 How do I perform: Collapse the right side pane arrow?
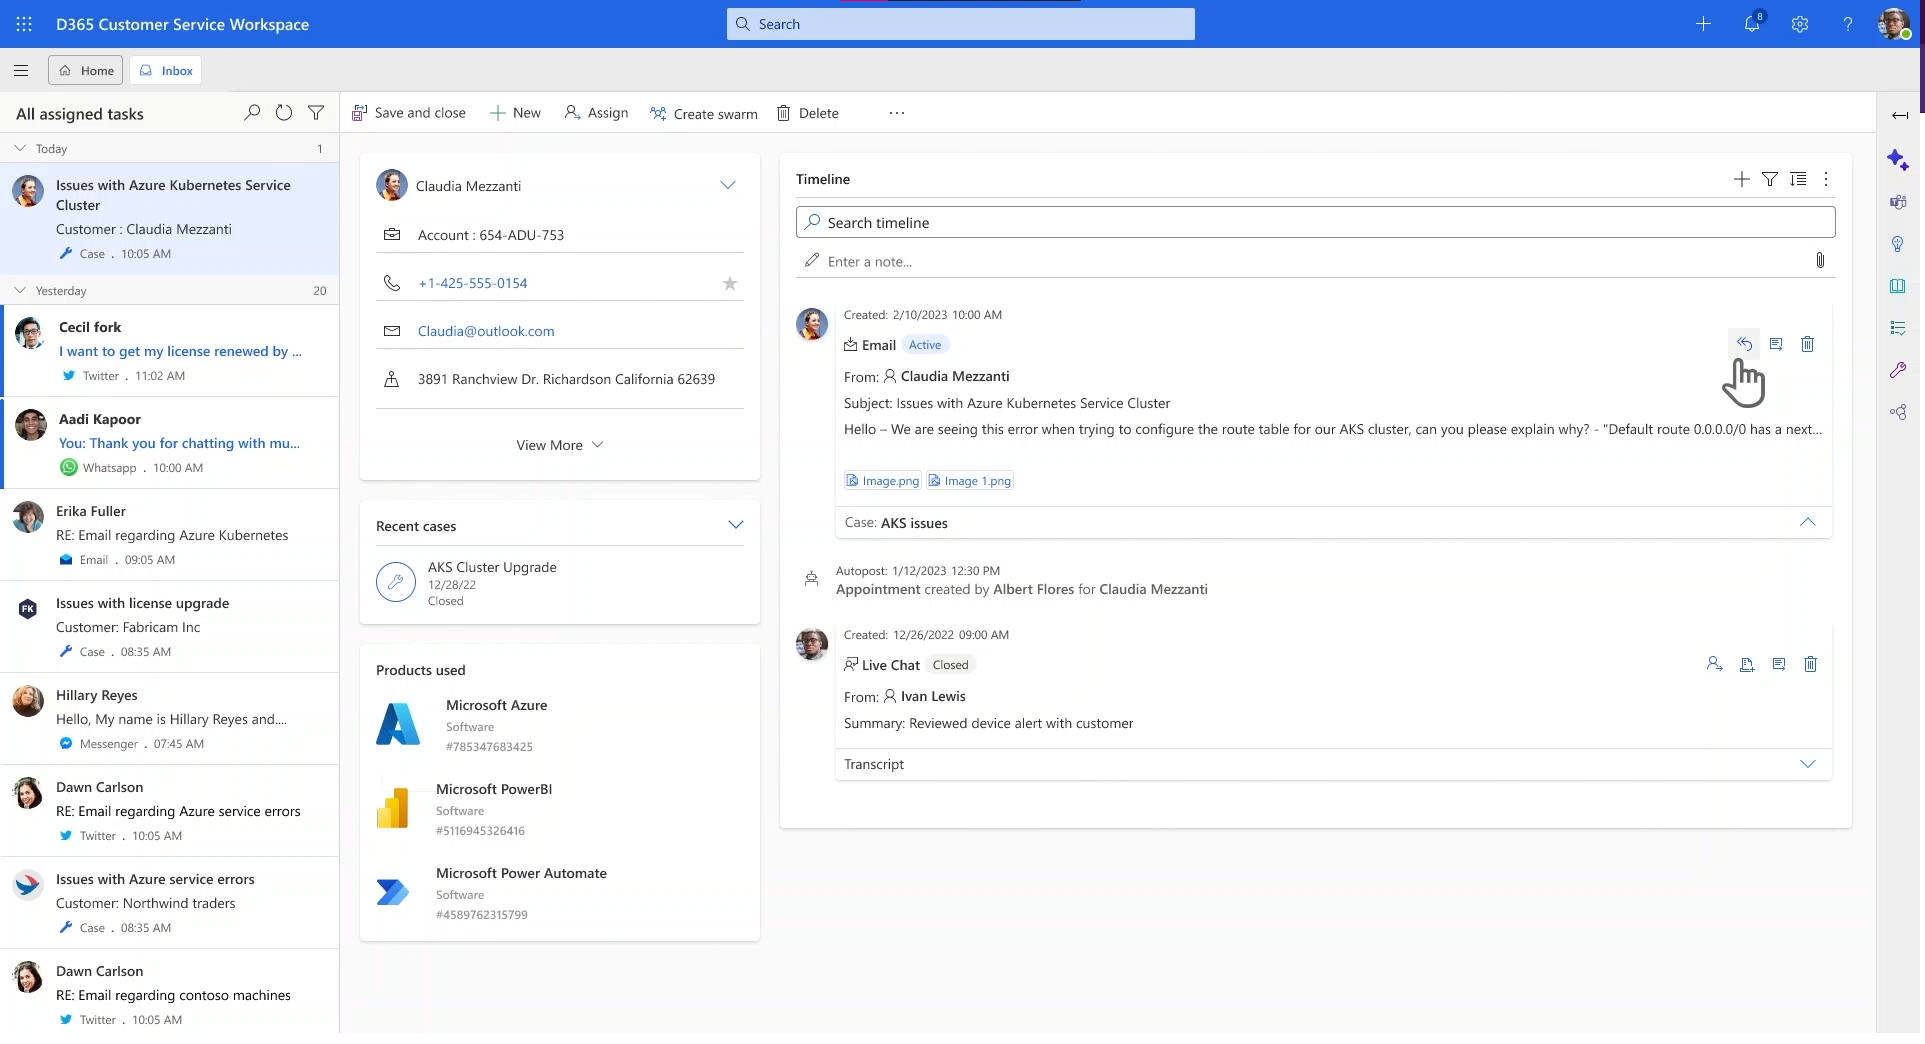point(1900,115)
